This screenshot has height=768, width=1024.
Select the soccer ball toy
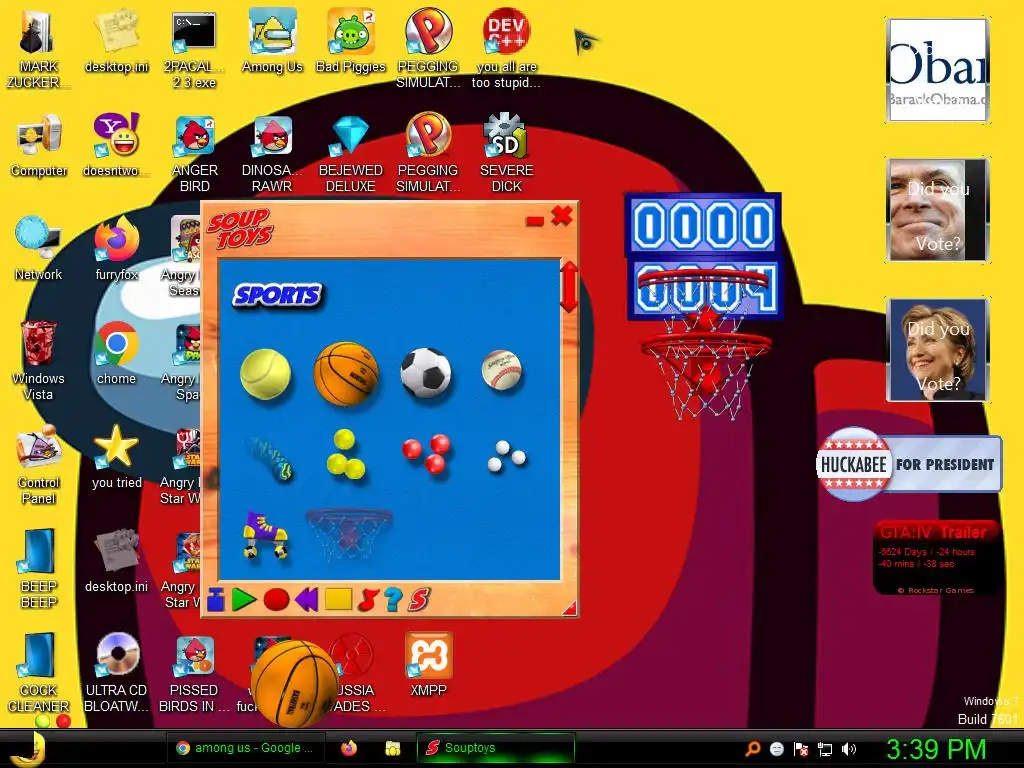[x=426, y=373]
